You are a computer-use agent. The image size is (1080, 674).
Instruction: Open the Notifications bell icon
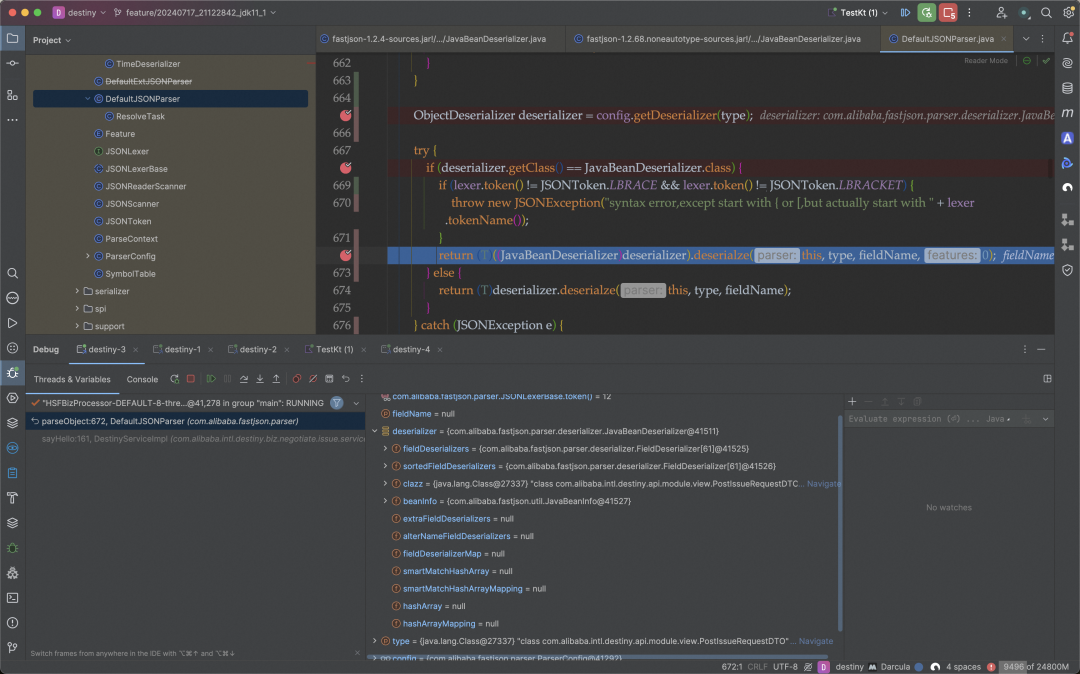[1067, 39]
